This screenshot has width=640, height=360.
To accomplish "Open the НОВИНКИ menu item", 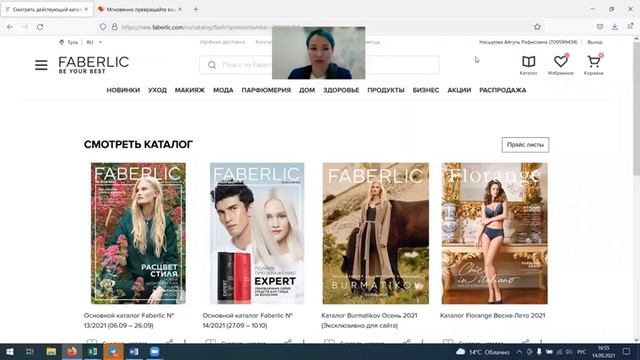I will pyautogui.click(x=123, y=90).
